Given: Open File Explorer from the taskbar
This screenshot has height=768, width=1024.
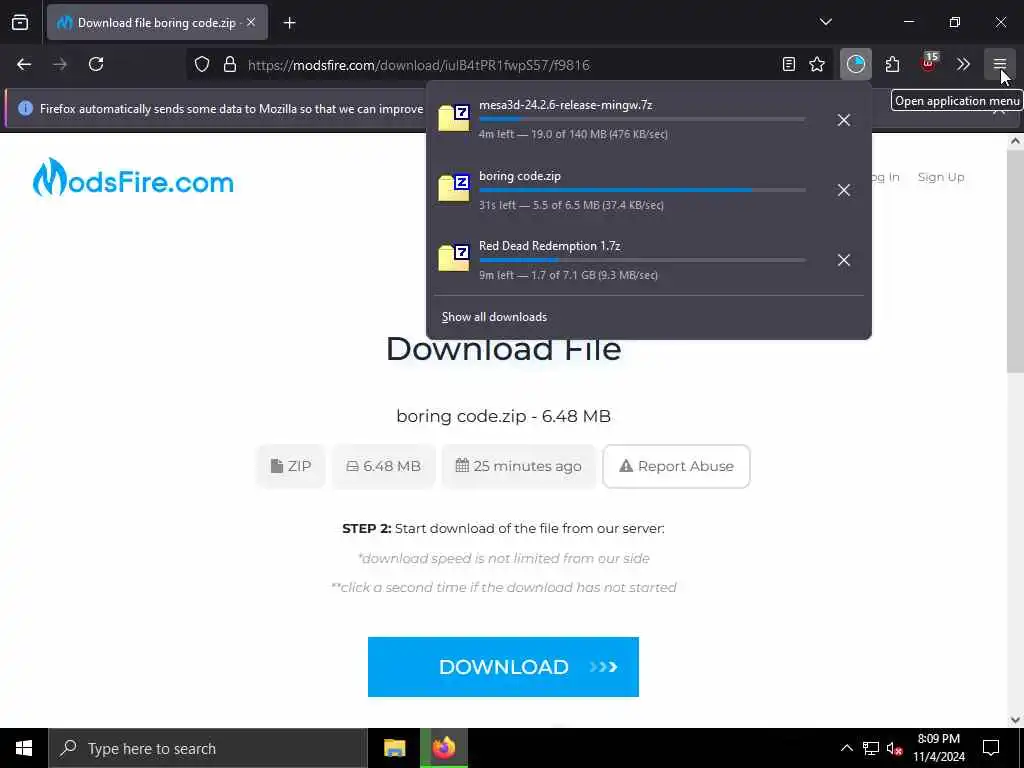Looking at the screenshot, I should pyautogui.click(x=394, y=748).
